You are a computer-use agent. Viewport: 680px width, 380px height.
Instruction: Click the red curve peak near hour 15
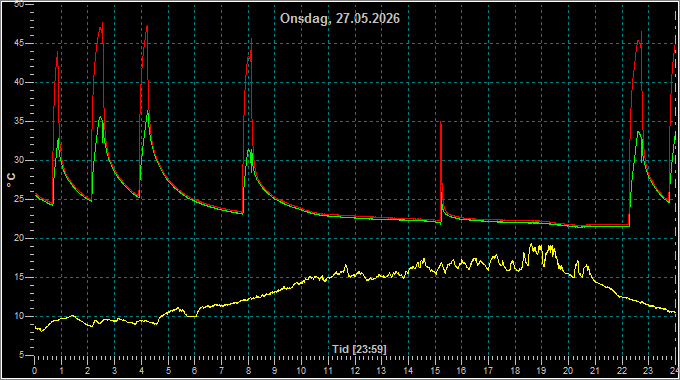(x=441, y=123)
